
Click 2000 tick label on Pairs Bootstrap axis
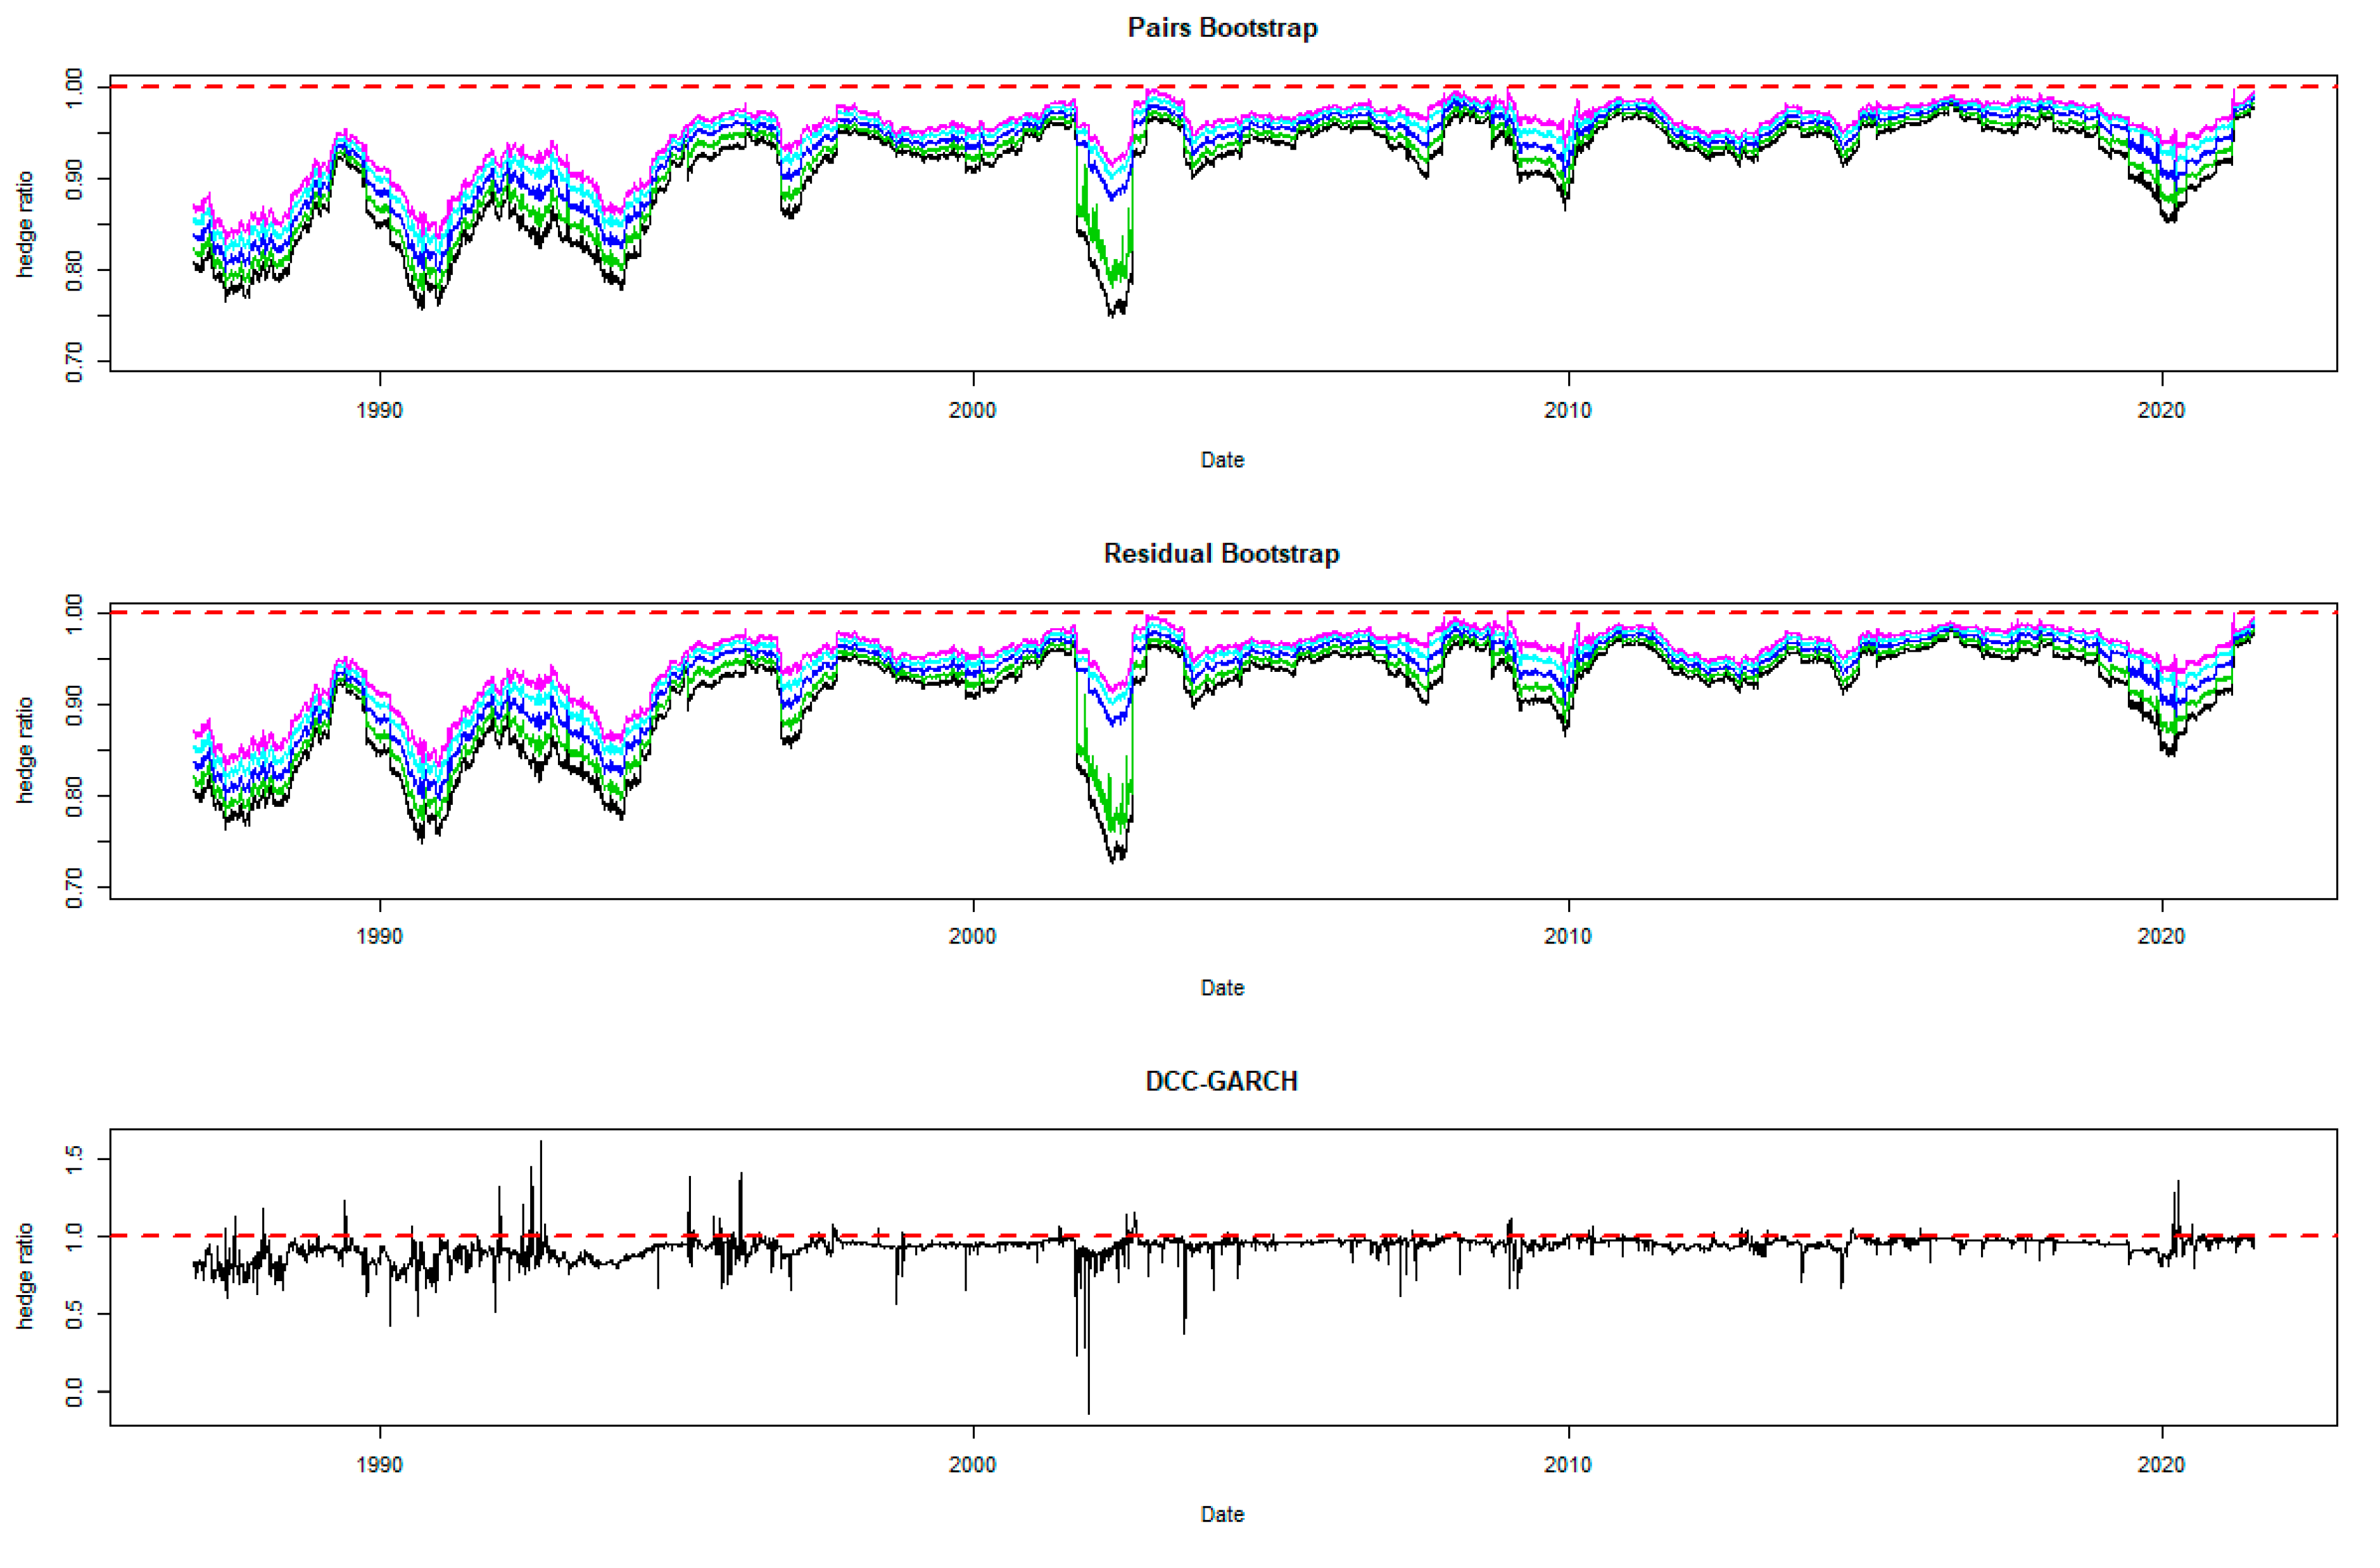click(x=972, y=410)
